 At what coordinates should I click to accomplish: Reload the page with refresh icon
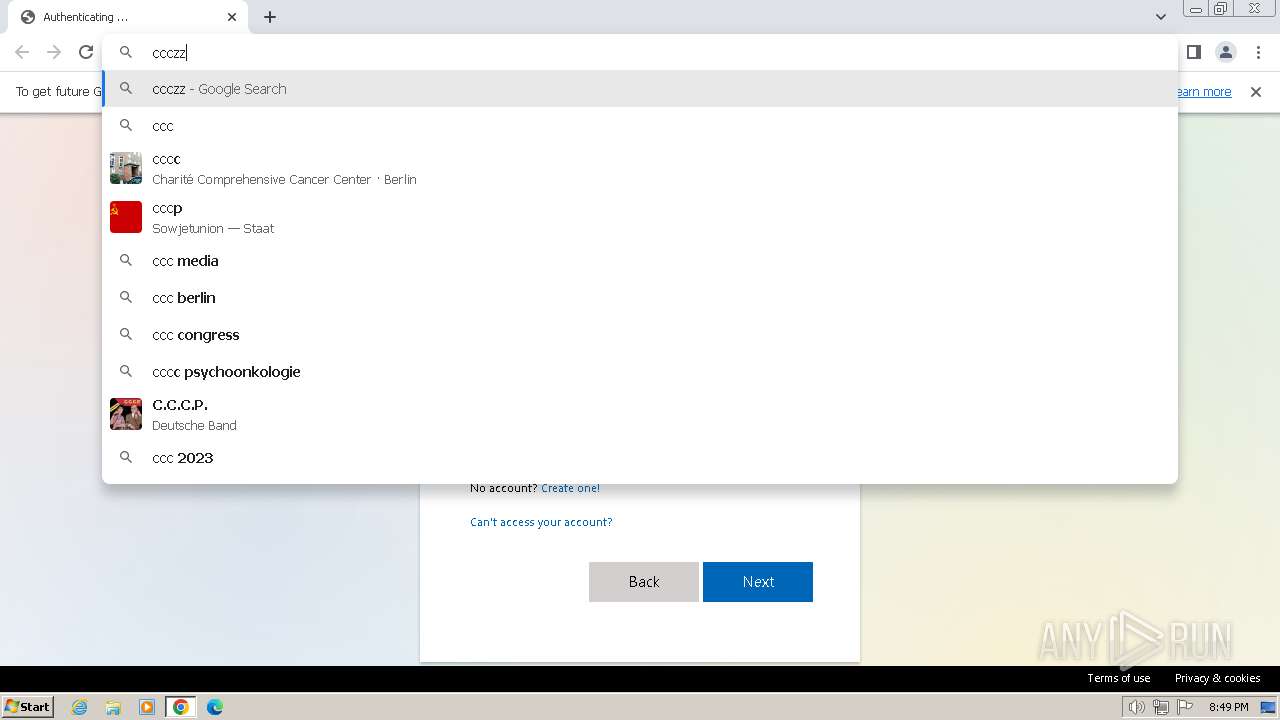86,52
